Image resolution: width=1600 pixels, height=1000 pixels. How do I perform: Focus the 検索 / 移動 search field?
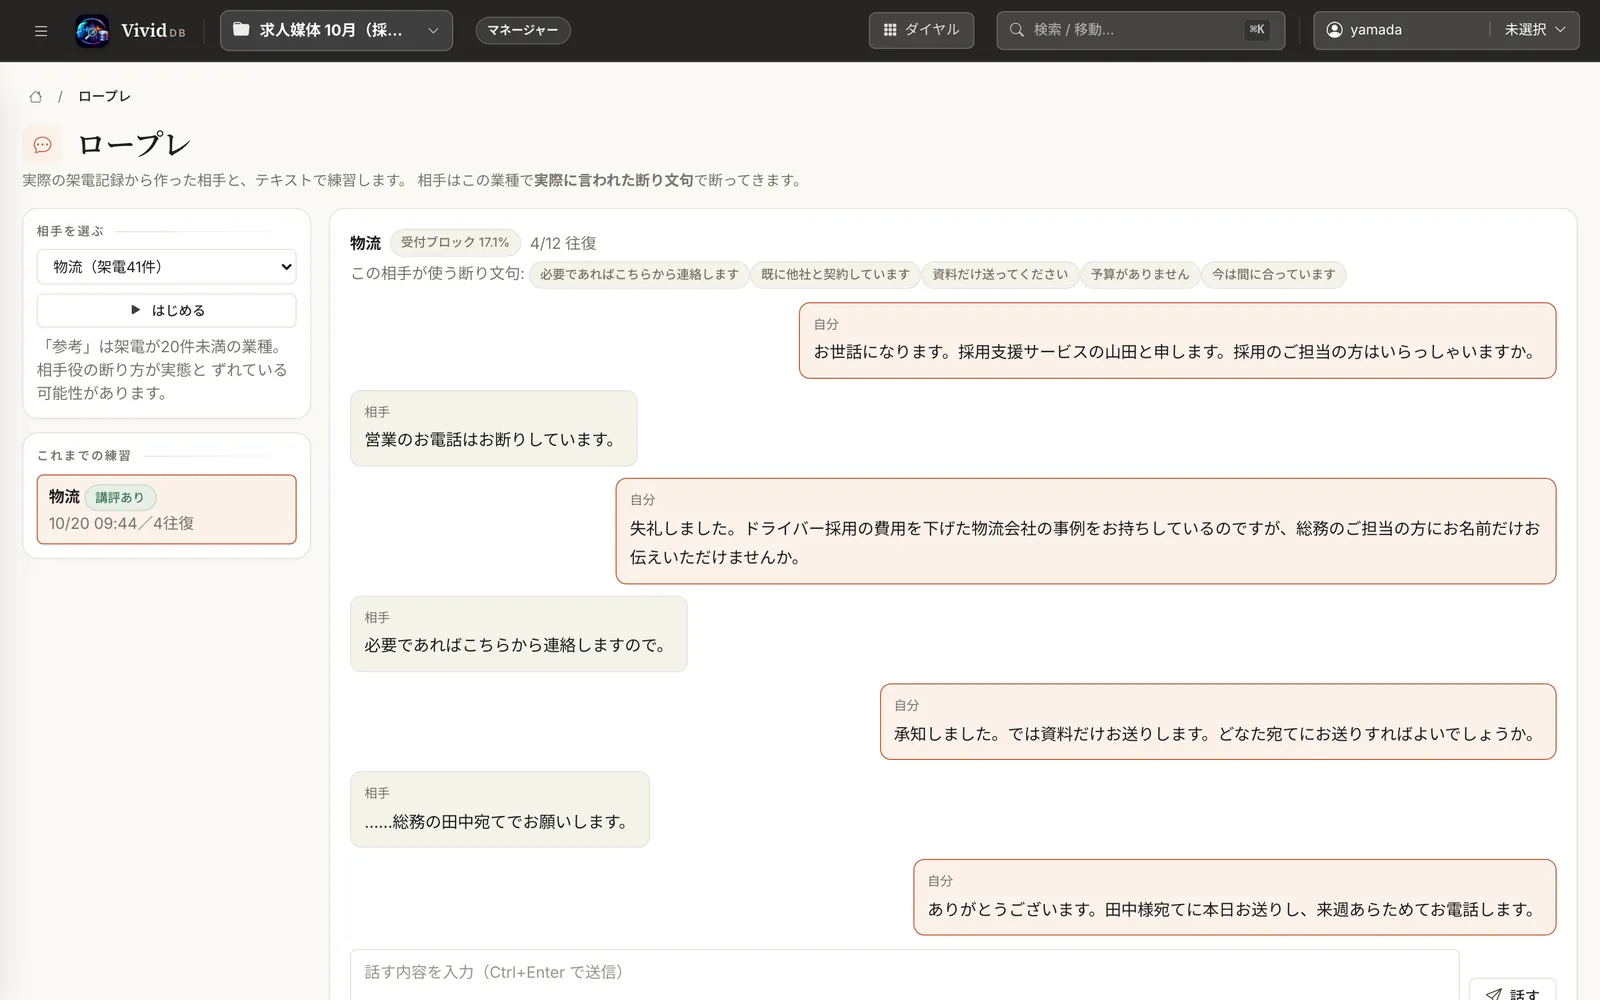coord(1140,30)
